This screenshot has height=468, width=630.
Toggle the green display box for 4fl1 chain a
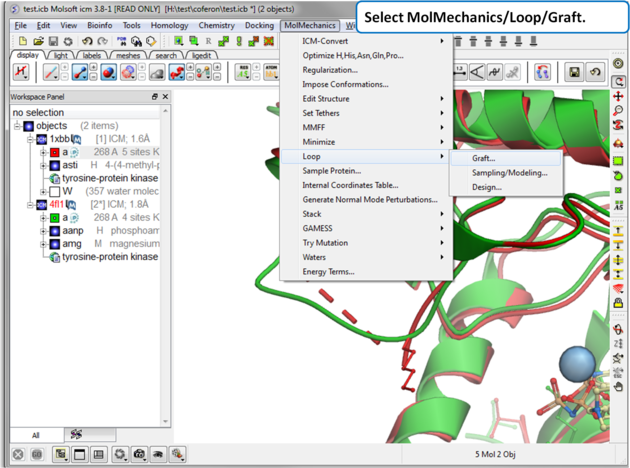pyautogui.click(x=55, y=218)
